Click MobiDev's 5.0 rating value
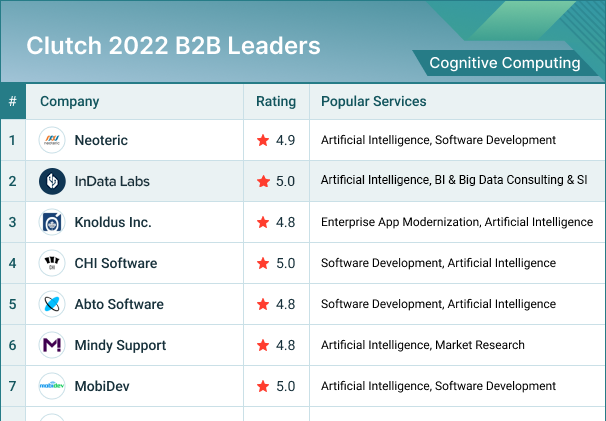Screen dimensions: 606x421 point(286,386)
